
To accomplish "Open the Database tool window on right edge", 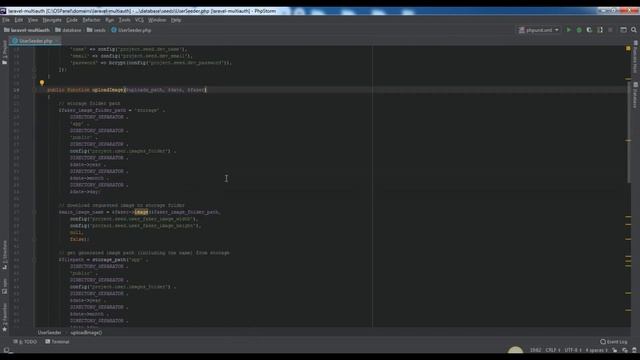I will (x=635, y=95).
